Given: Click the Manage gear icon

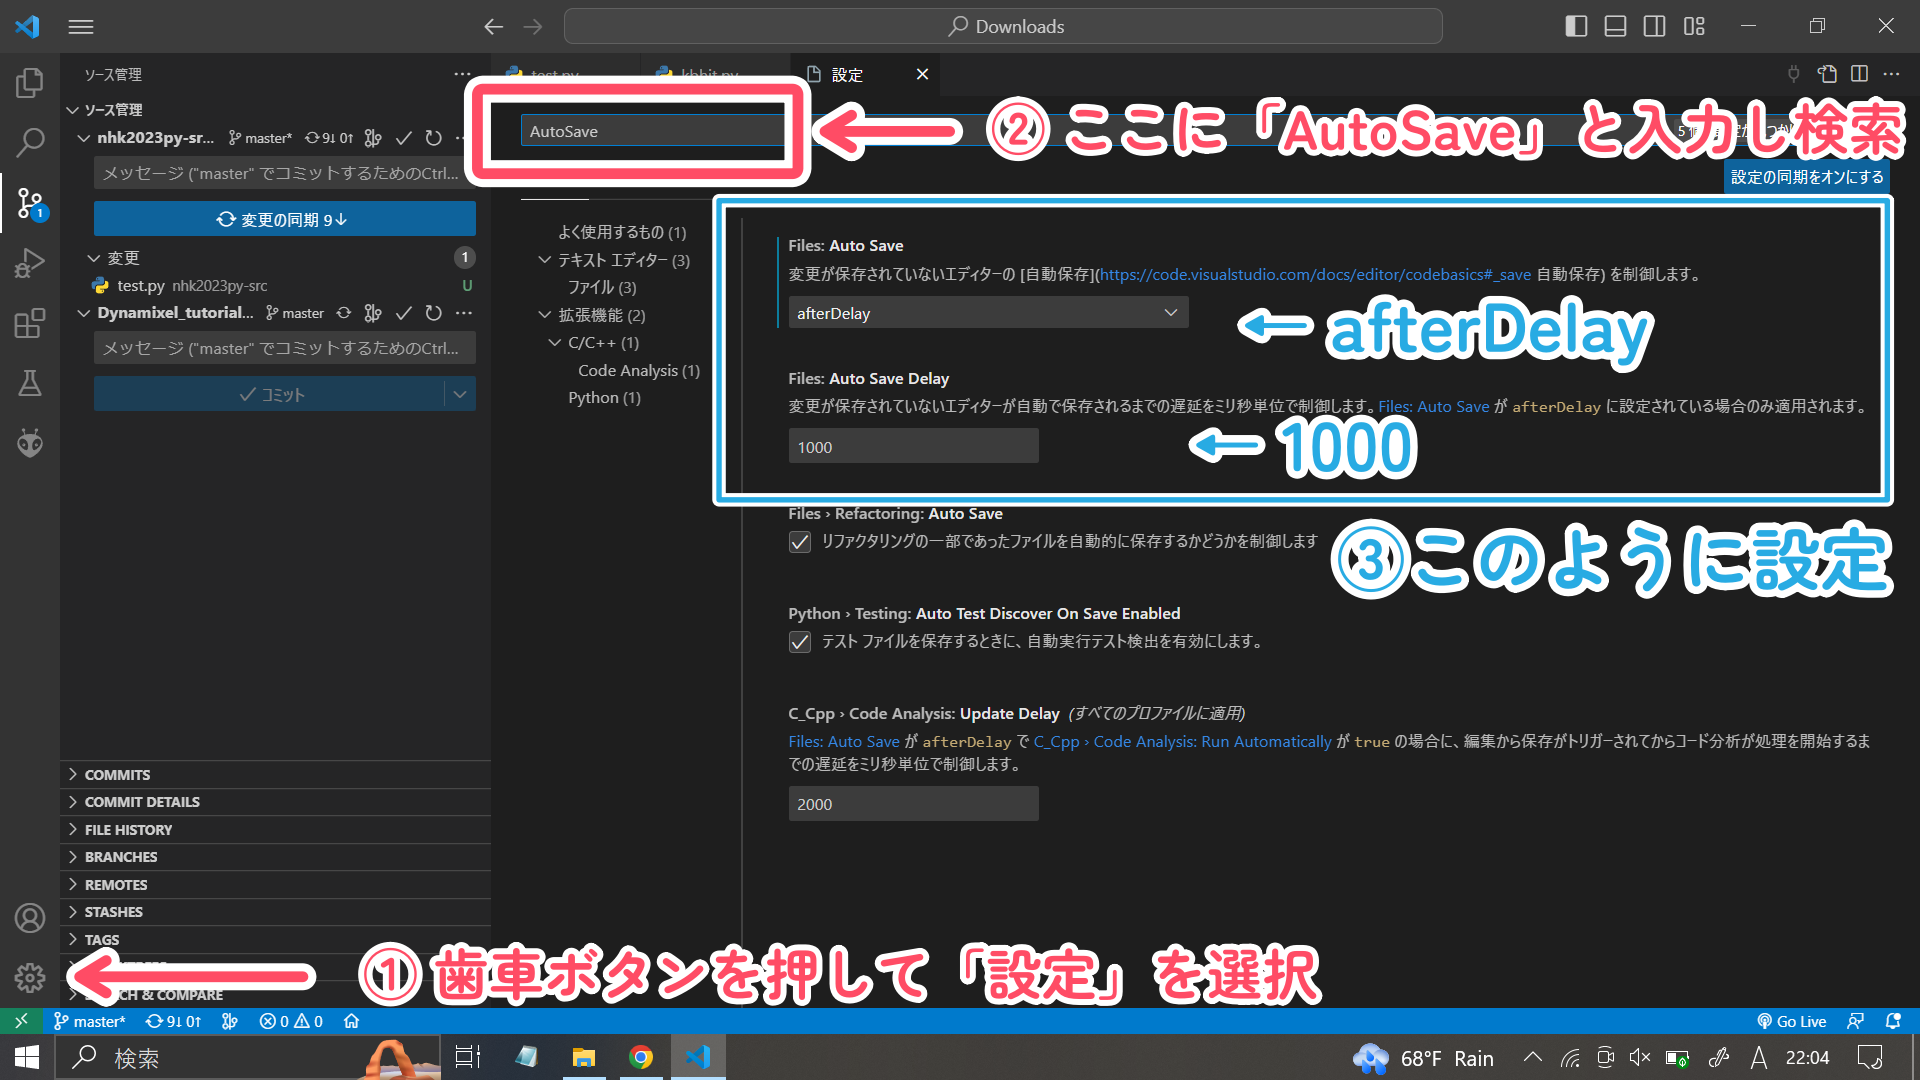Looking at the screenshot, I should pyautogui.click(x=30, y=977).
